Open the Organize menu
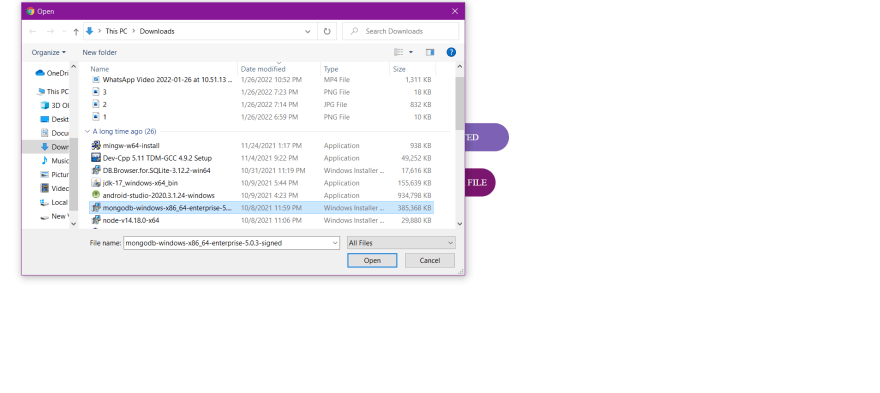 pyautogui.click(x=48, y=52)
